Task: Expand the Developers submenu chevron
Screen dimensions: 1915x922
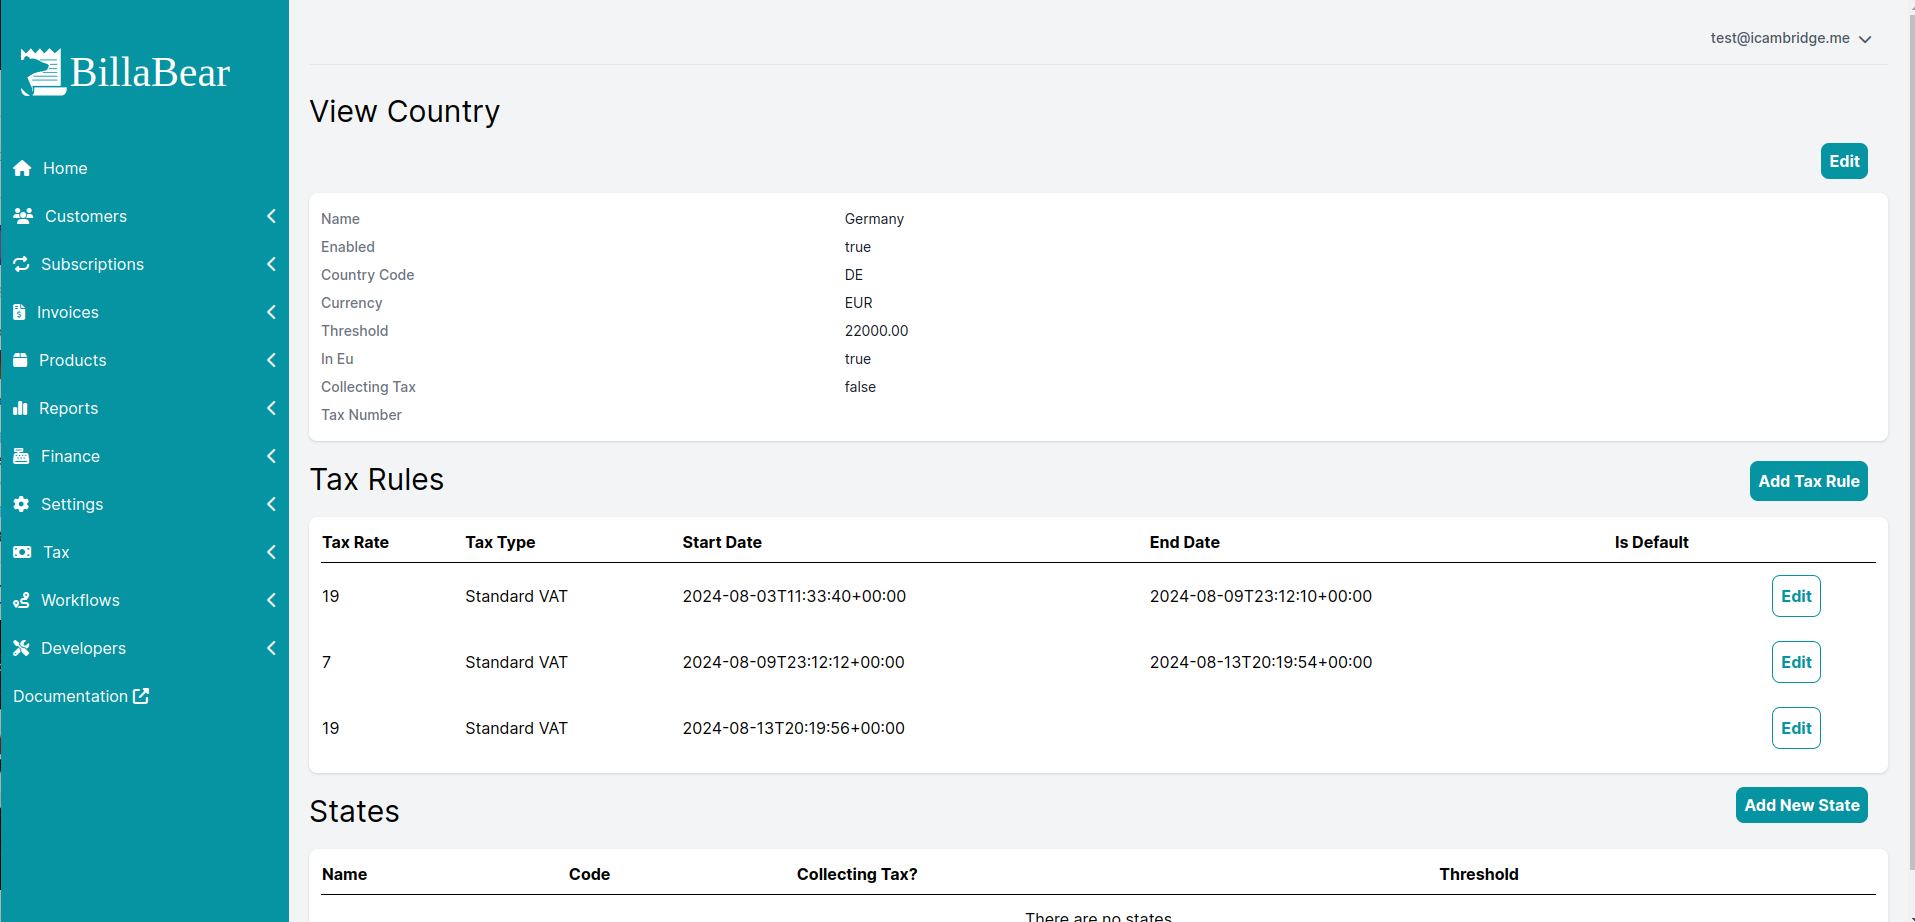Action: coord(271,648)
